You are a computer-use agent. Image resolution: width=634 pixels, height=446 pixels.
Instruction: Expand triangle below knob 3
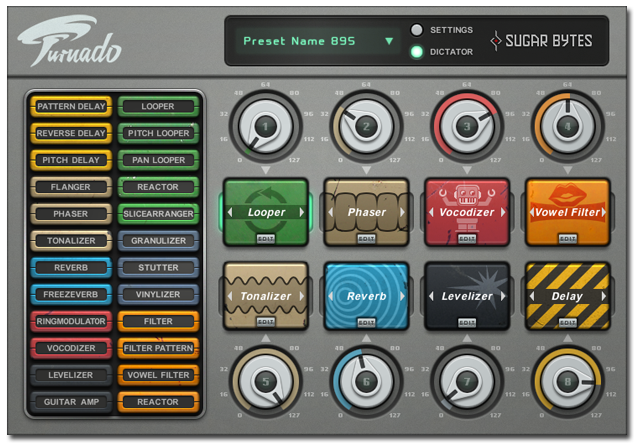[467, 170]
